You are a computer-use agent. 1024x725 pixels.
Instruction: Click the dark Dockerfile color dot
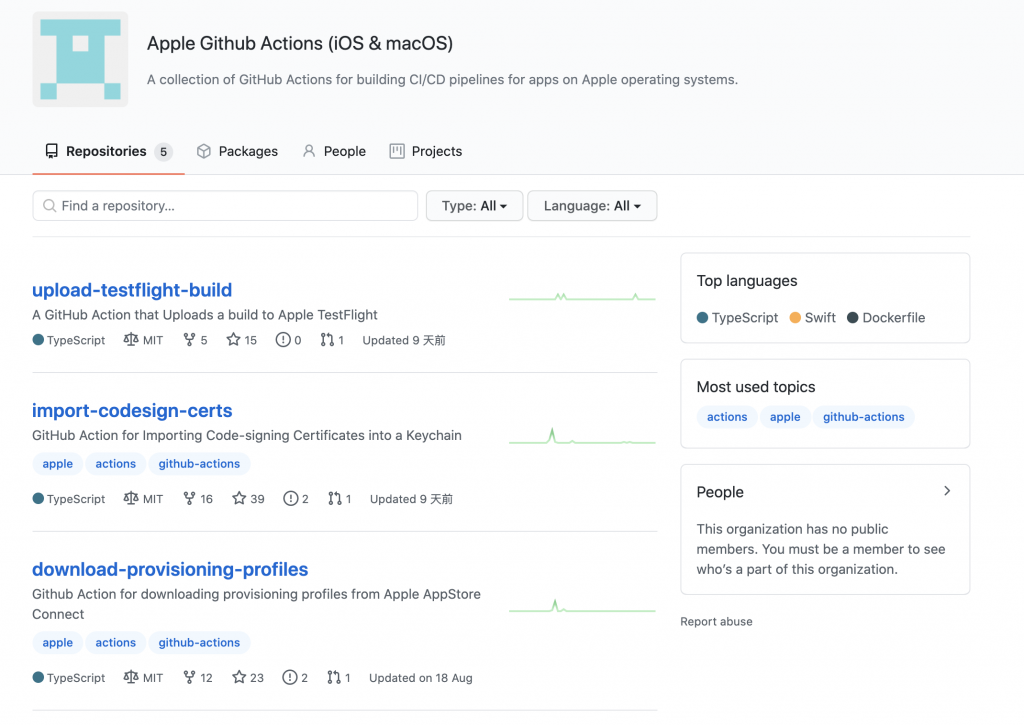(853, 317)
